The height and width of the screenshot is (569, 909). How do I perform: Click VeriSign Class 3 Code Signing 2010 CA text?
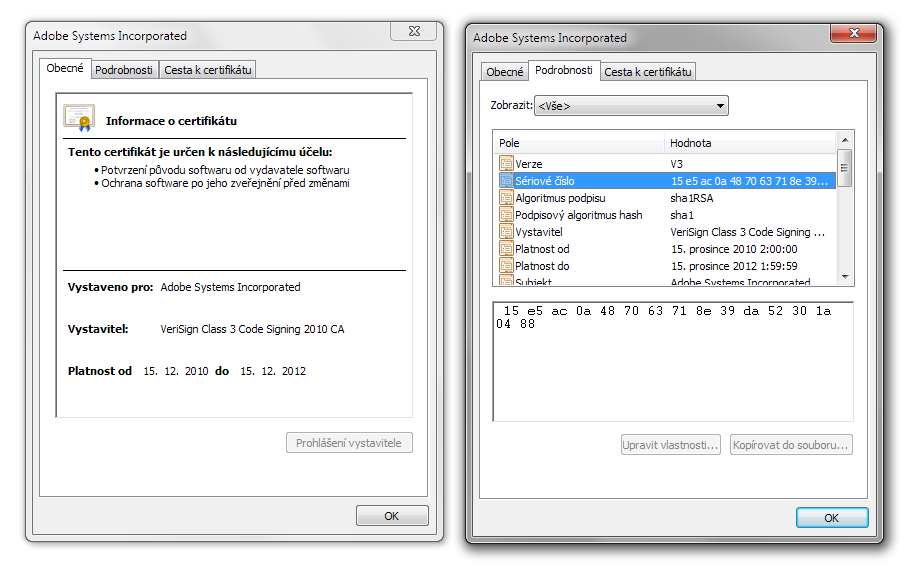click(x=252, y=329)
